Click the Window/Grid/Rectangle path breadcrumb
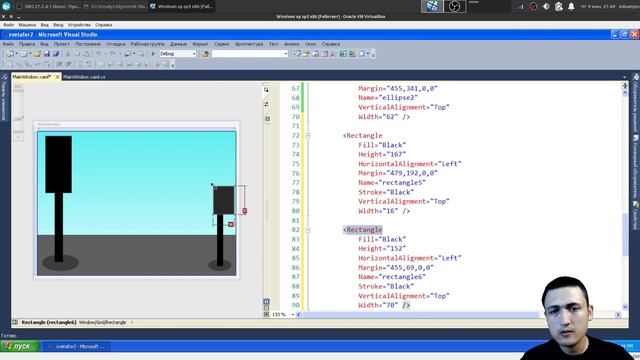The image size is (640, 360). [102, 322]
